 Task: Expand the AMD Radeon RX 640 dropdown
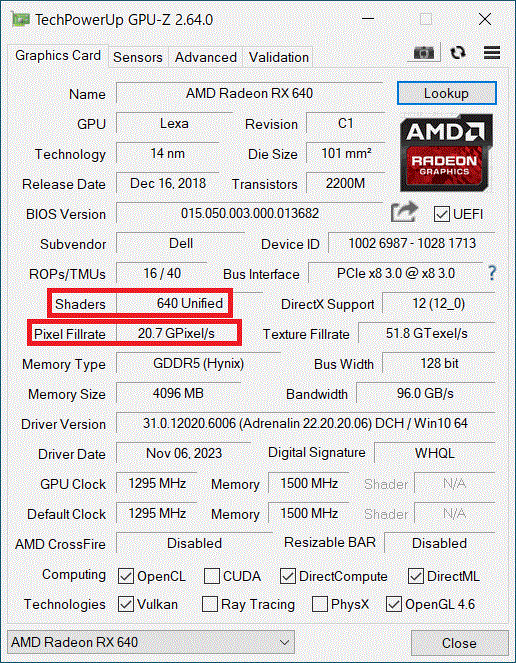pyautogui.click(x=151, y=642)
